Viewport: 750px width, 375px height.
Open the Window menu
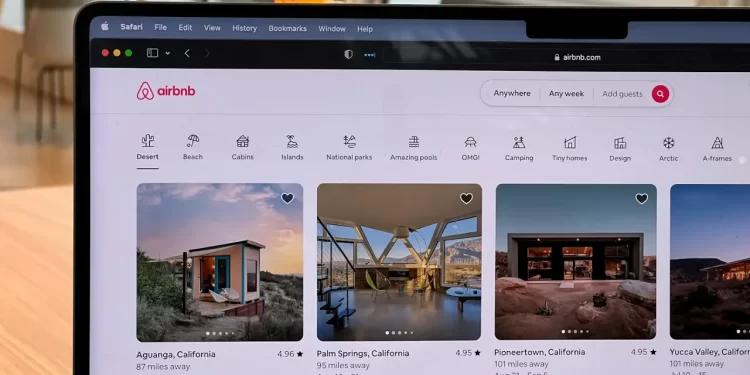point(332,29)
